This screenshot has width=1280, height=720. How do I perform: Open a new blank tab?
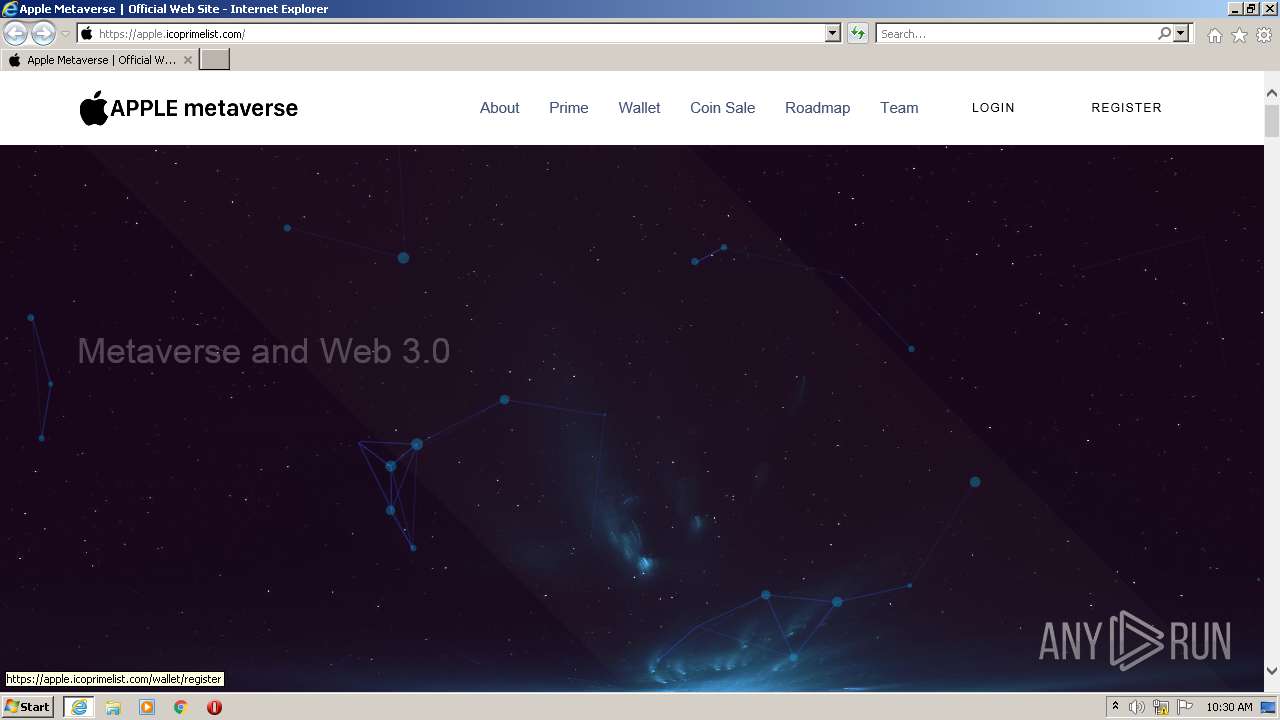tap(215, 60)
